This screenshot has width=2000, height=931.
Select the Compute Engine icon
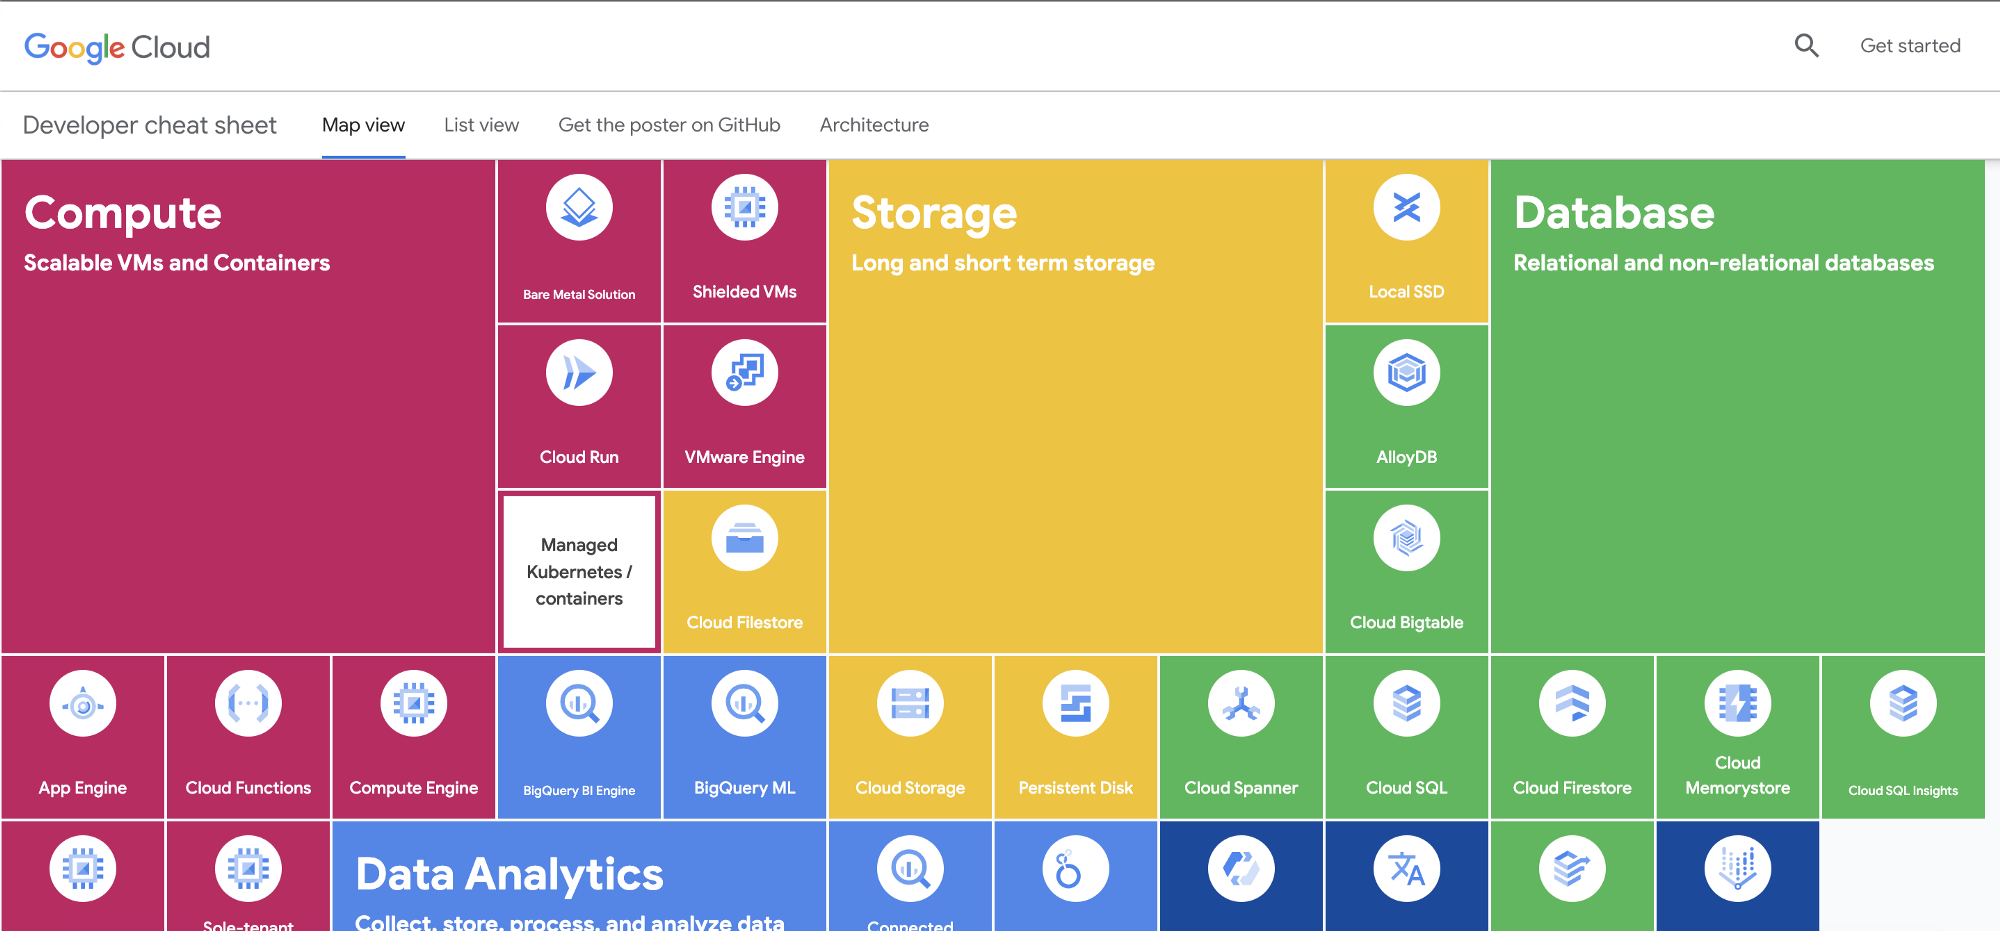point(414,704)
